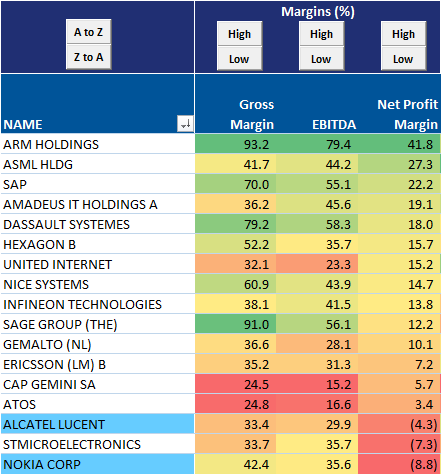Select SAGE GROUP gross margin 91.0
The height and width of the screenshot is (474, 441).
tap(235, 324)
